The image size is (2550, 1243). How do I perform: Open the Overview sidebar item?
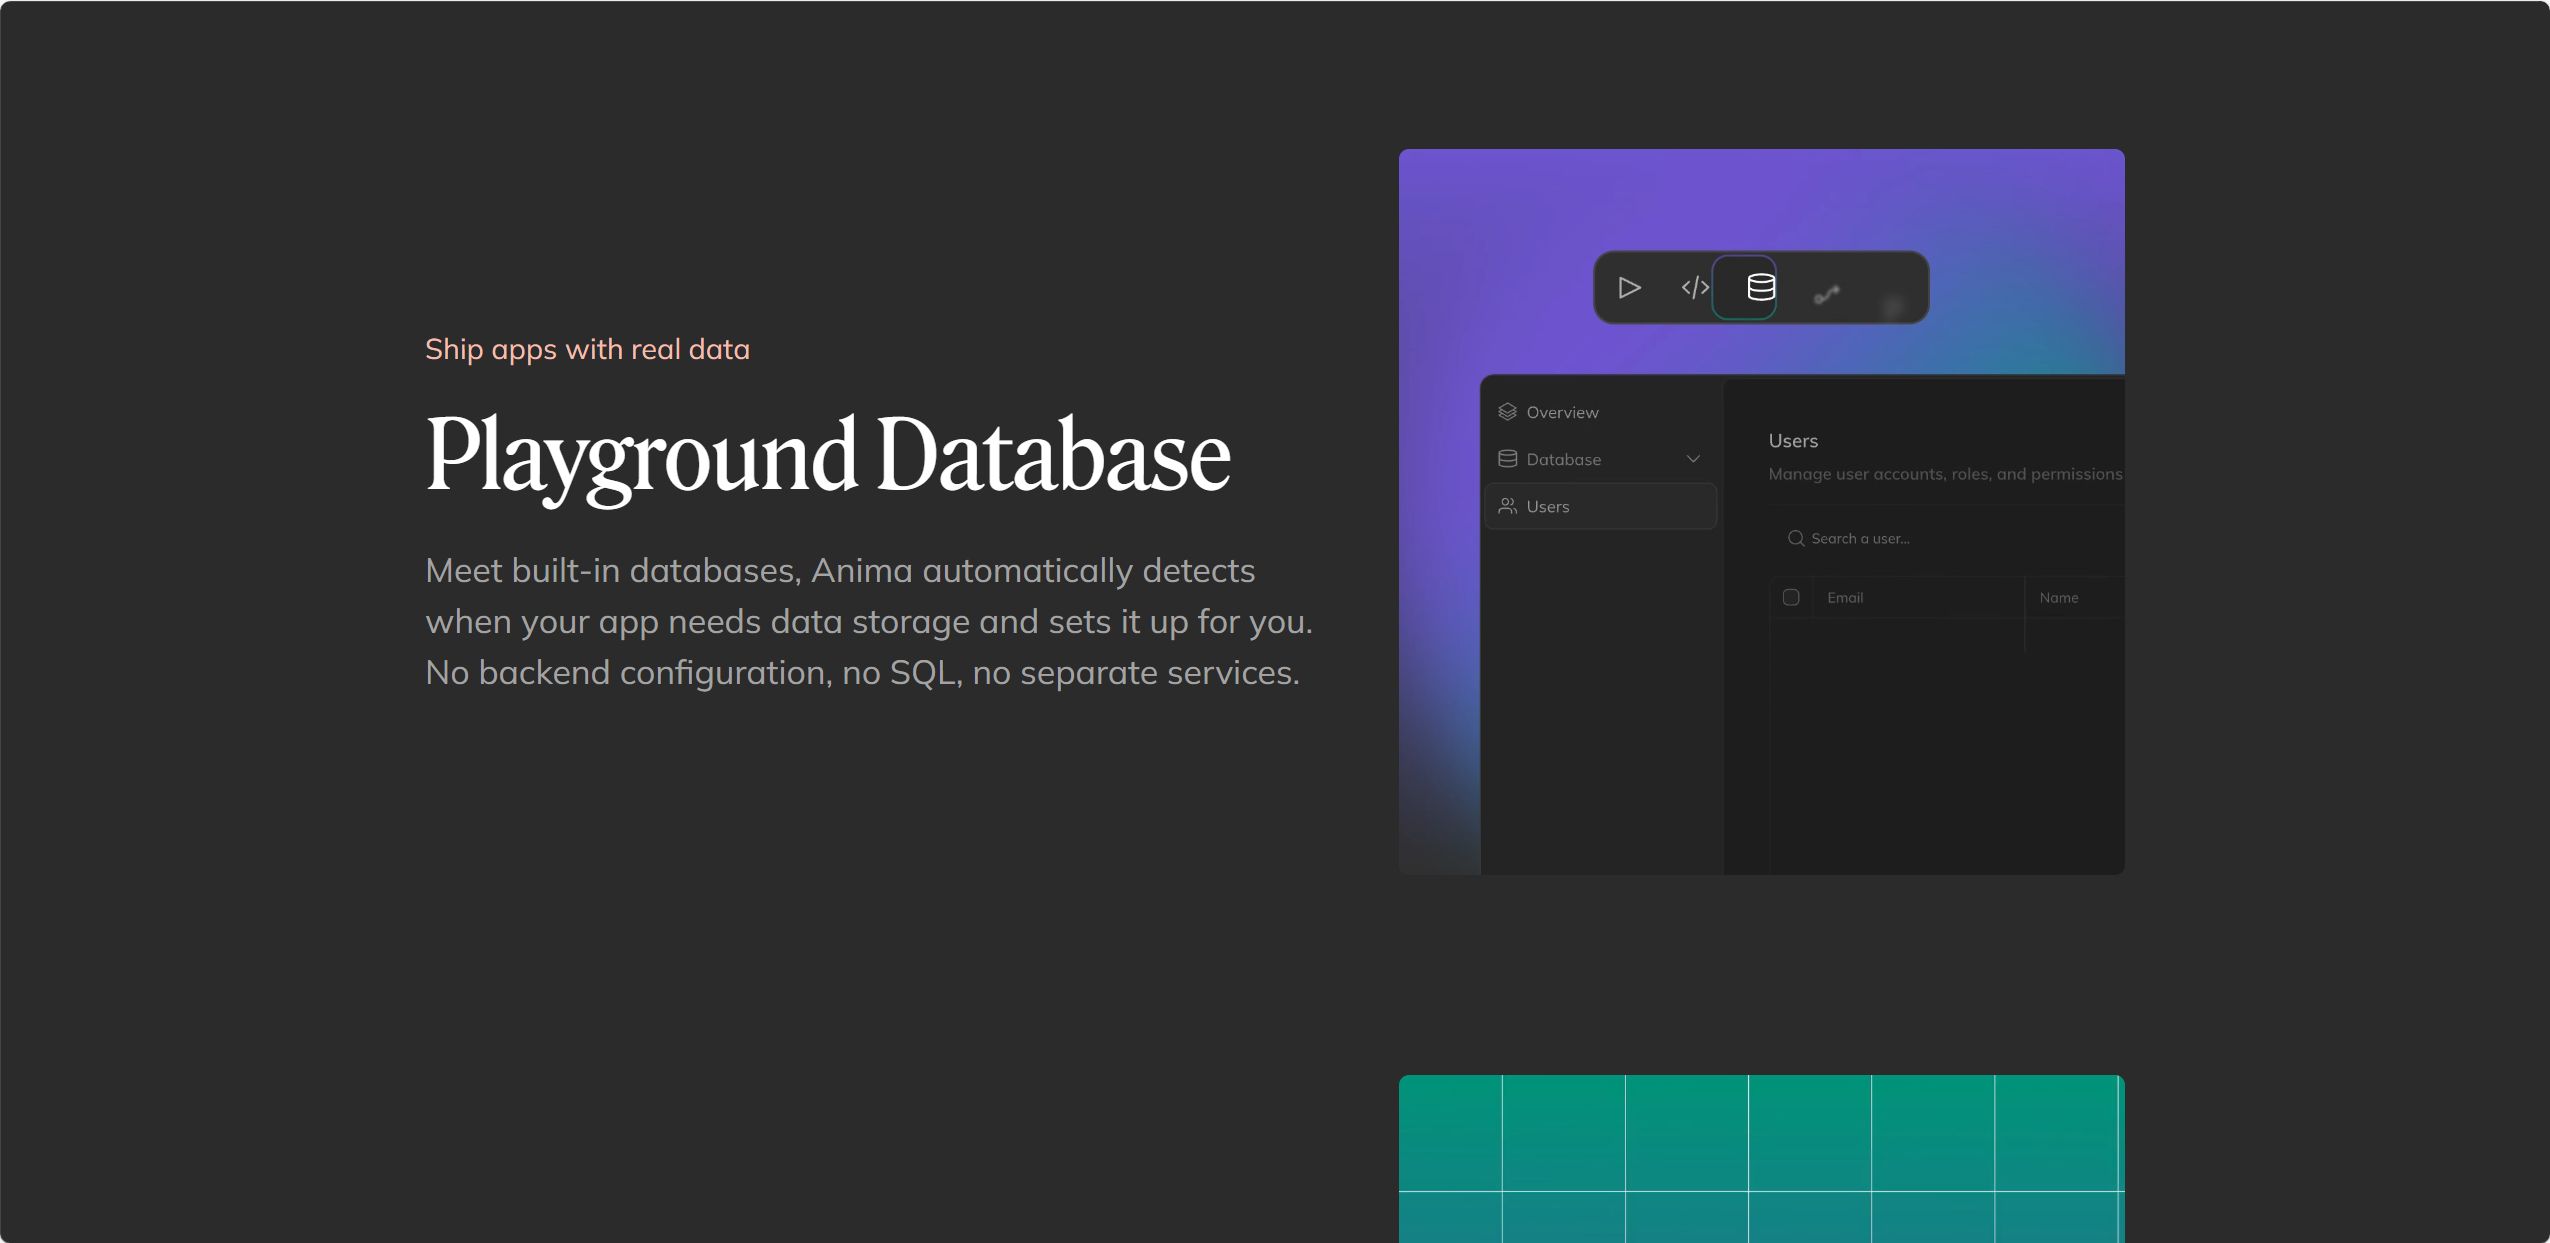coord(1600,412)
